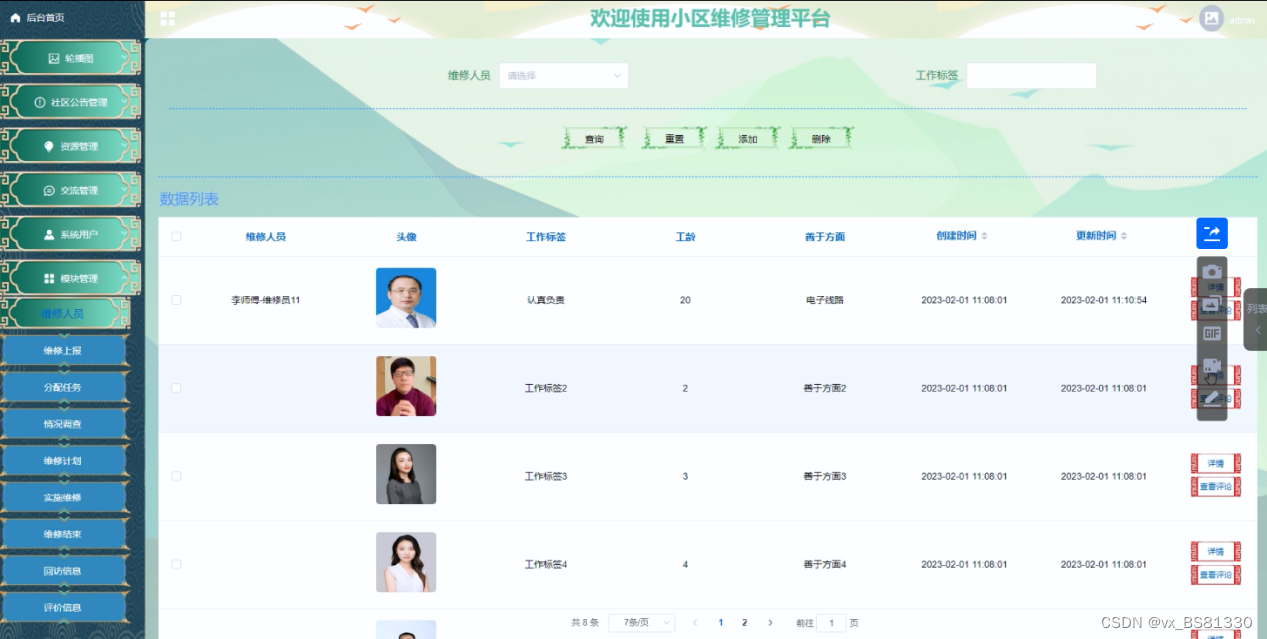Open the 维修人员 请选择 dropdown
The height and width of the screenshot is (639, 1267).
coord(564,75)
